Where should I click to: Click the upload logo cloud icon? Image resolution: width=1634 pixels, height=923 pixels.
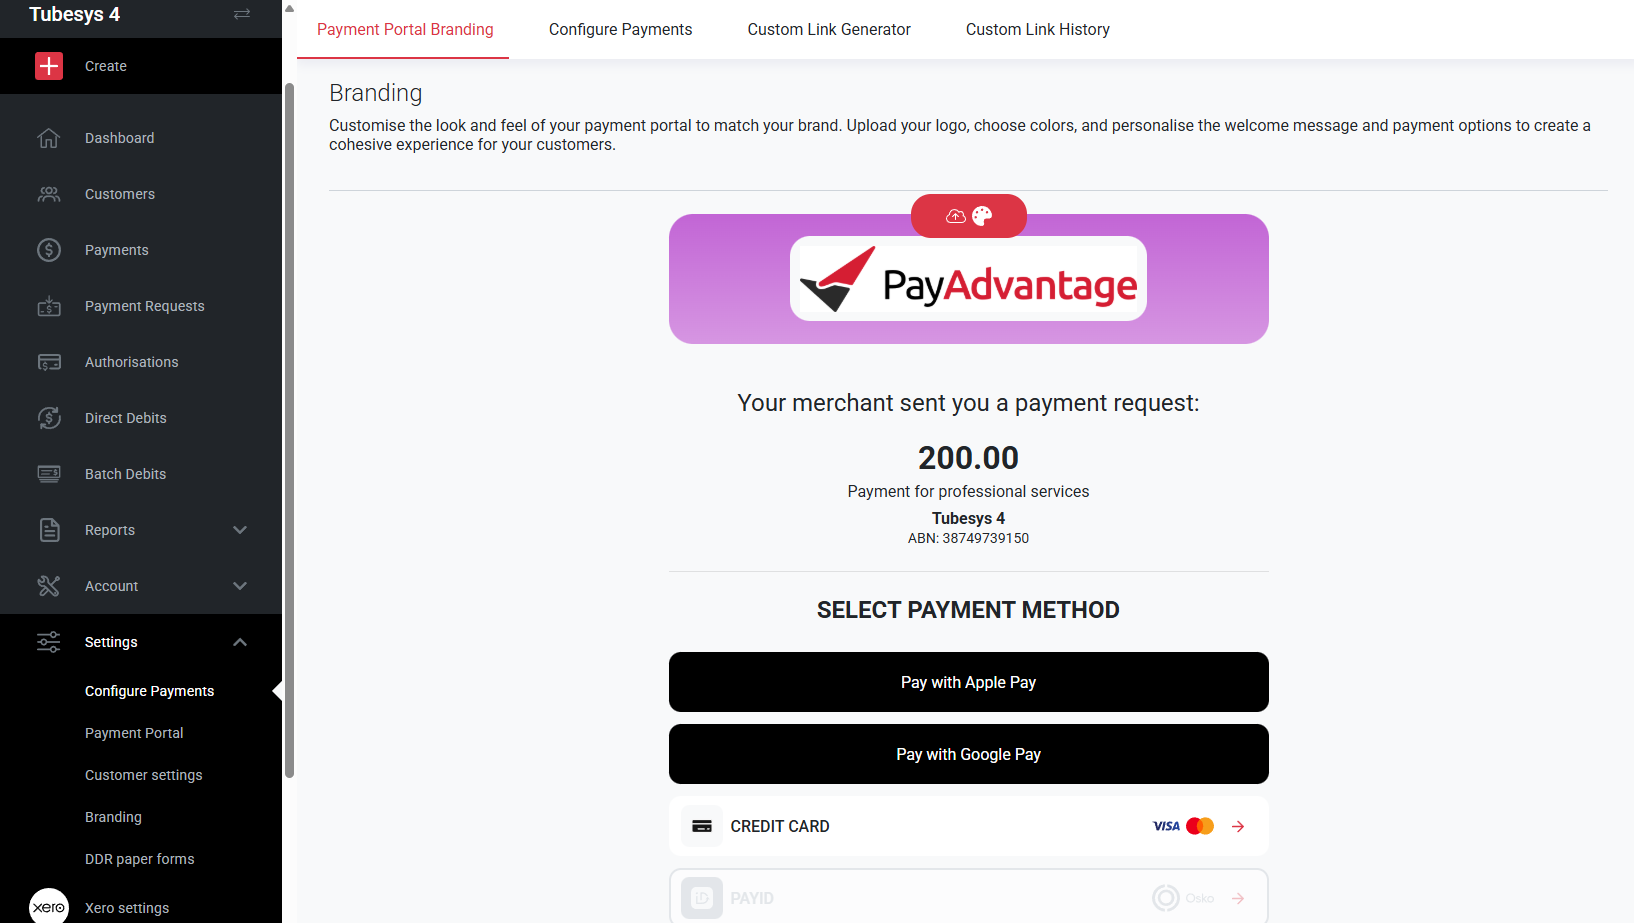click(956, 216)
